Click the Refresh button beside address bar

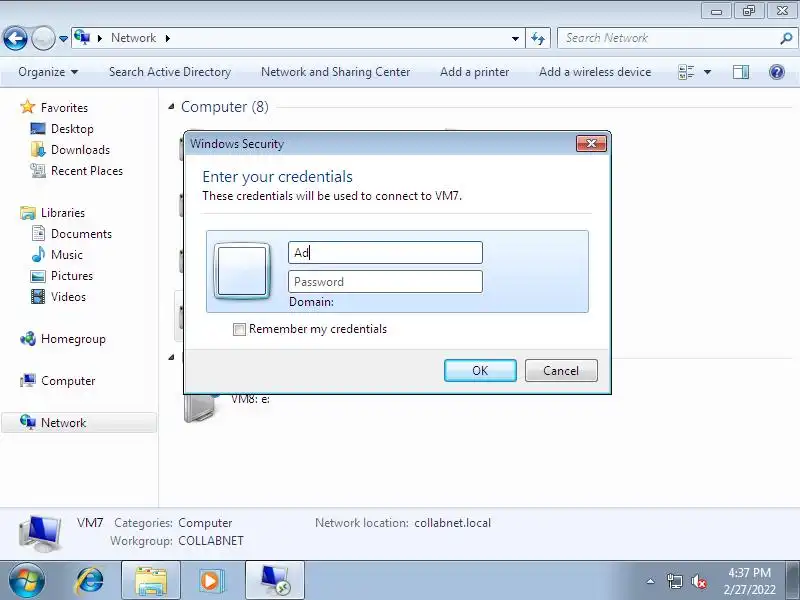538,38
